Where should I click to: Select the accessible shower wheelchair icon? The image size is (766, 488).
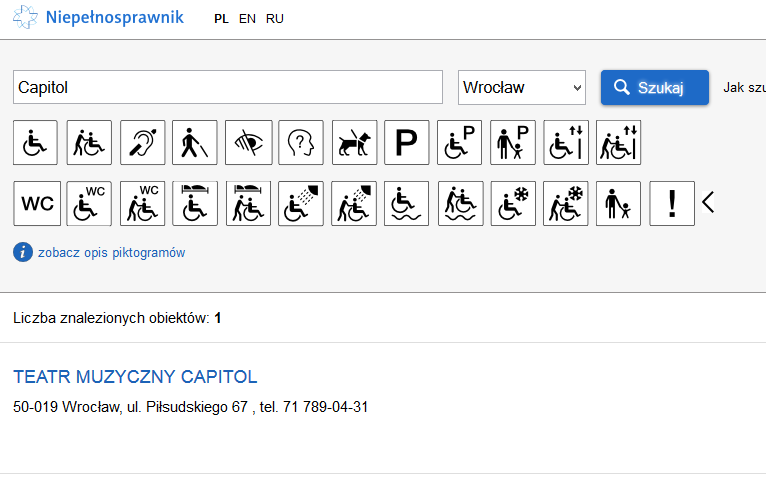pyautogui.click(x=300, y=204)
